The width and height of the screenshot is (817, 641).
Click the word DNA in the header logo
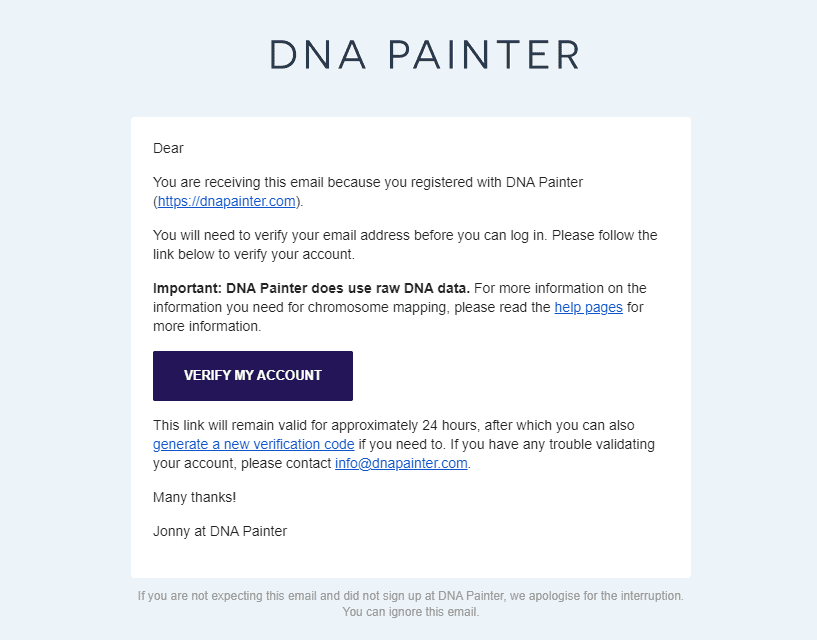click(x=317, y=55)
